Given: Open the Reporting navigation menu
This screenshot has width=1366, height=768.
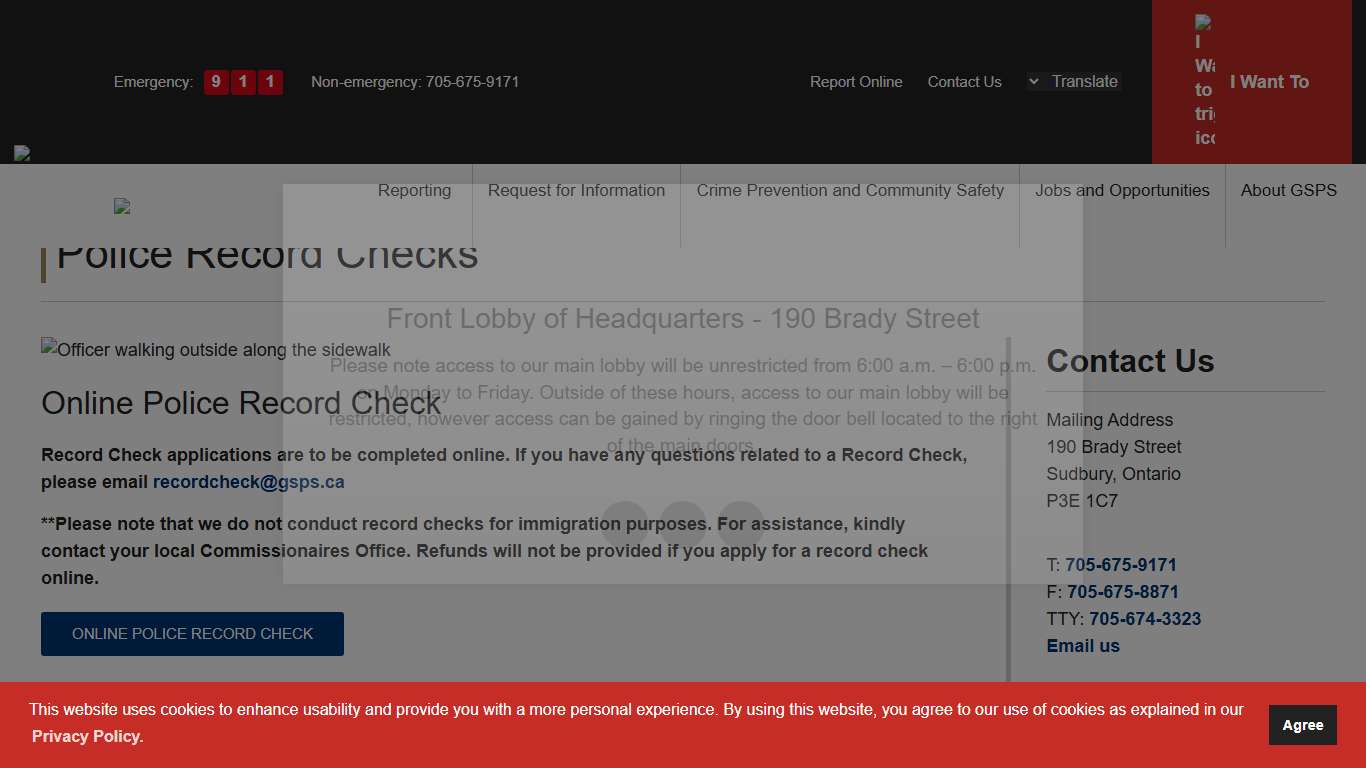Looking at the screenshot, I should tap(414, 190).
